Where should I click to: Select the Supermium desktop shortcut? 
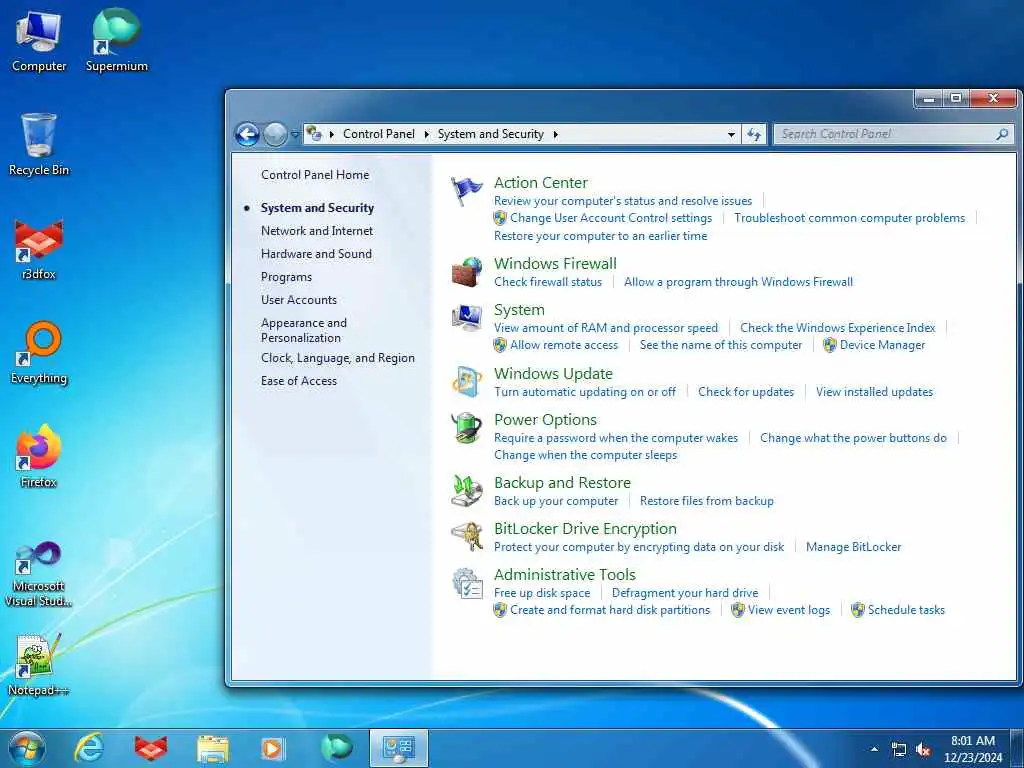click(x=117, y=40)
